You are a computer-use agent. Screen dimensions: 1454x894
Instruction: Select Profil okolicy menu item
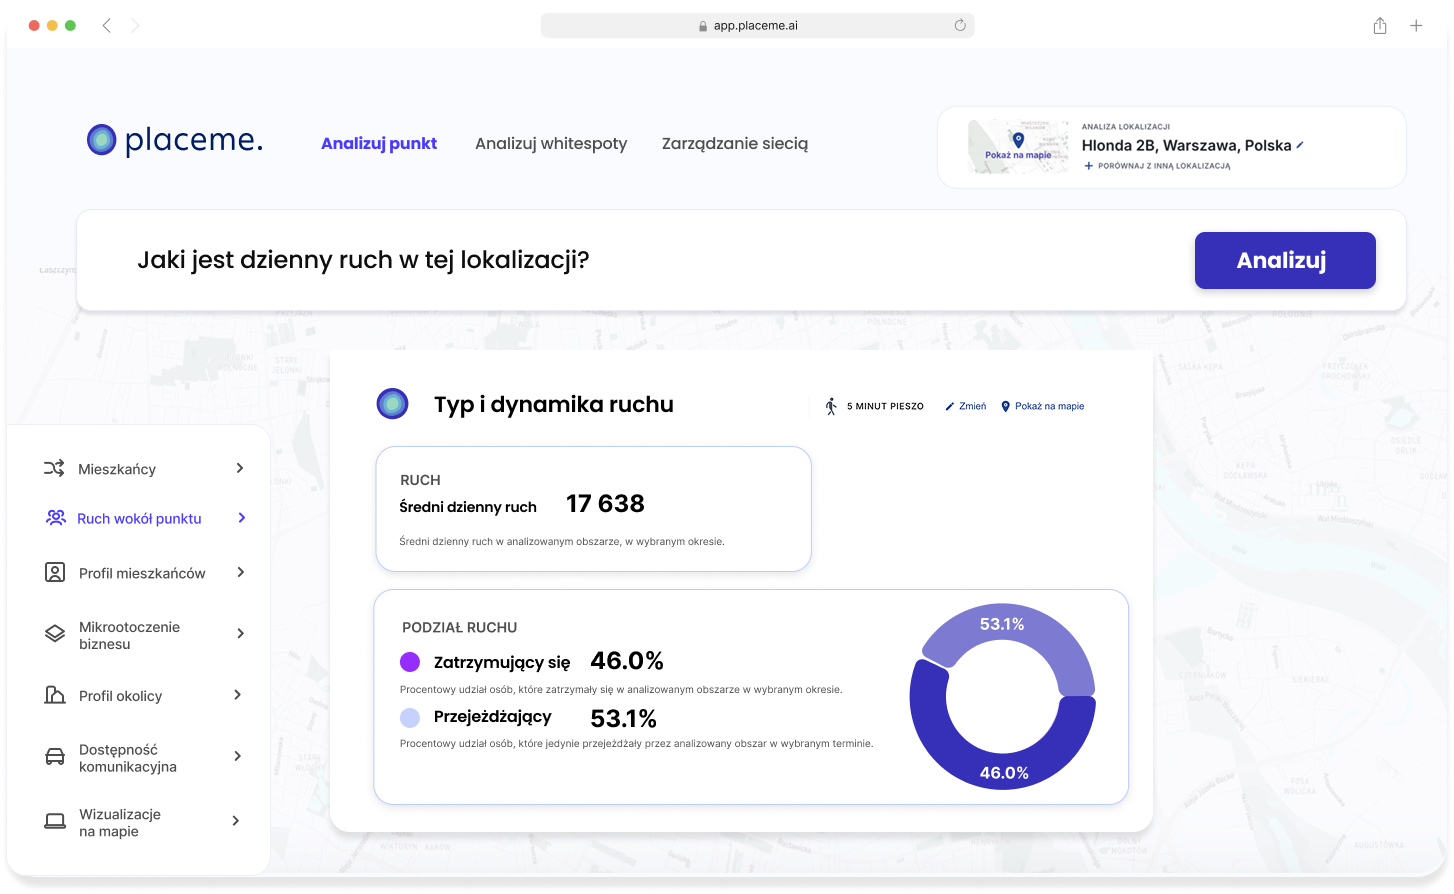120,696
